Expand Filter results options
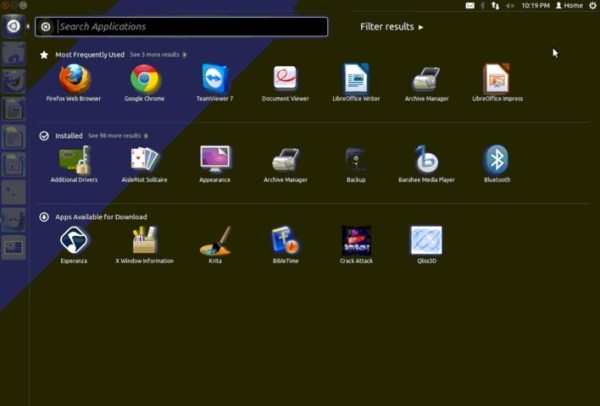Screen dimensions: 600x406 pos(391,27)
